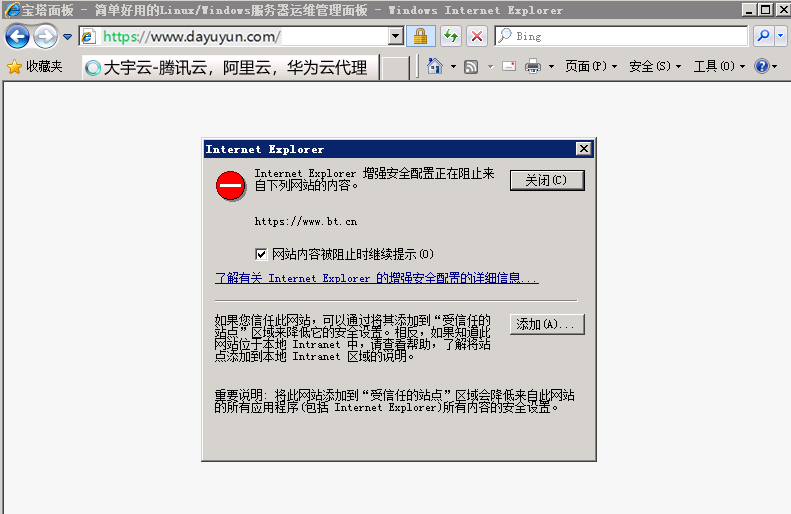Click the red blocked stop icon
Viewport: 791px width, 514px height.
pos(231,186)
